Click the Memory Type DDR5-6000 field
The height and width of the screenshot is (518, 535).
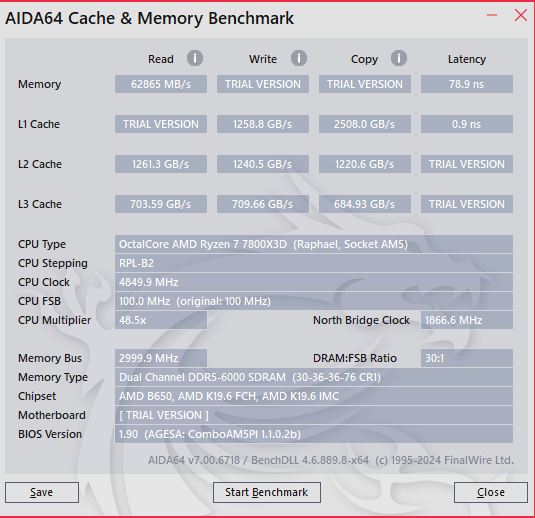point(314,377)
